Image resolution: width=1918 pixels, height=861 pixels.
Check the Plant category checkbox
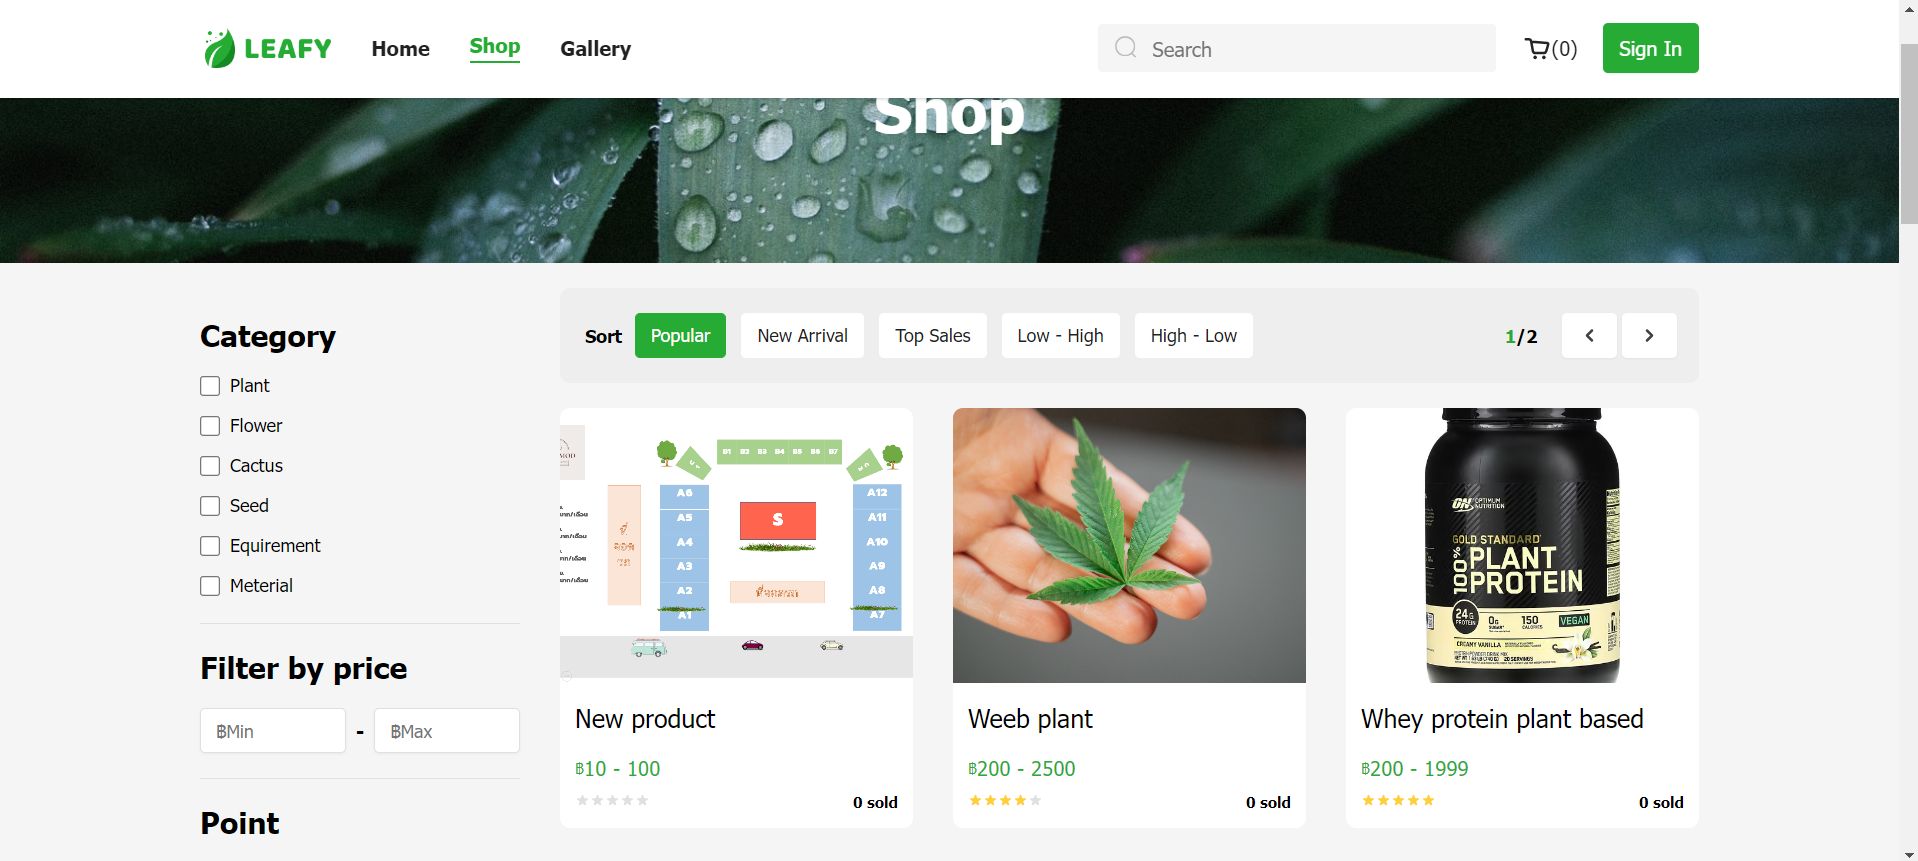pyautogui.click(x=210, y=386)
